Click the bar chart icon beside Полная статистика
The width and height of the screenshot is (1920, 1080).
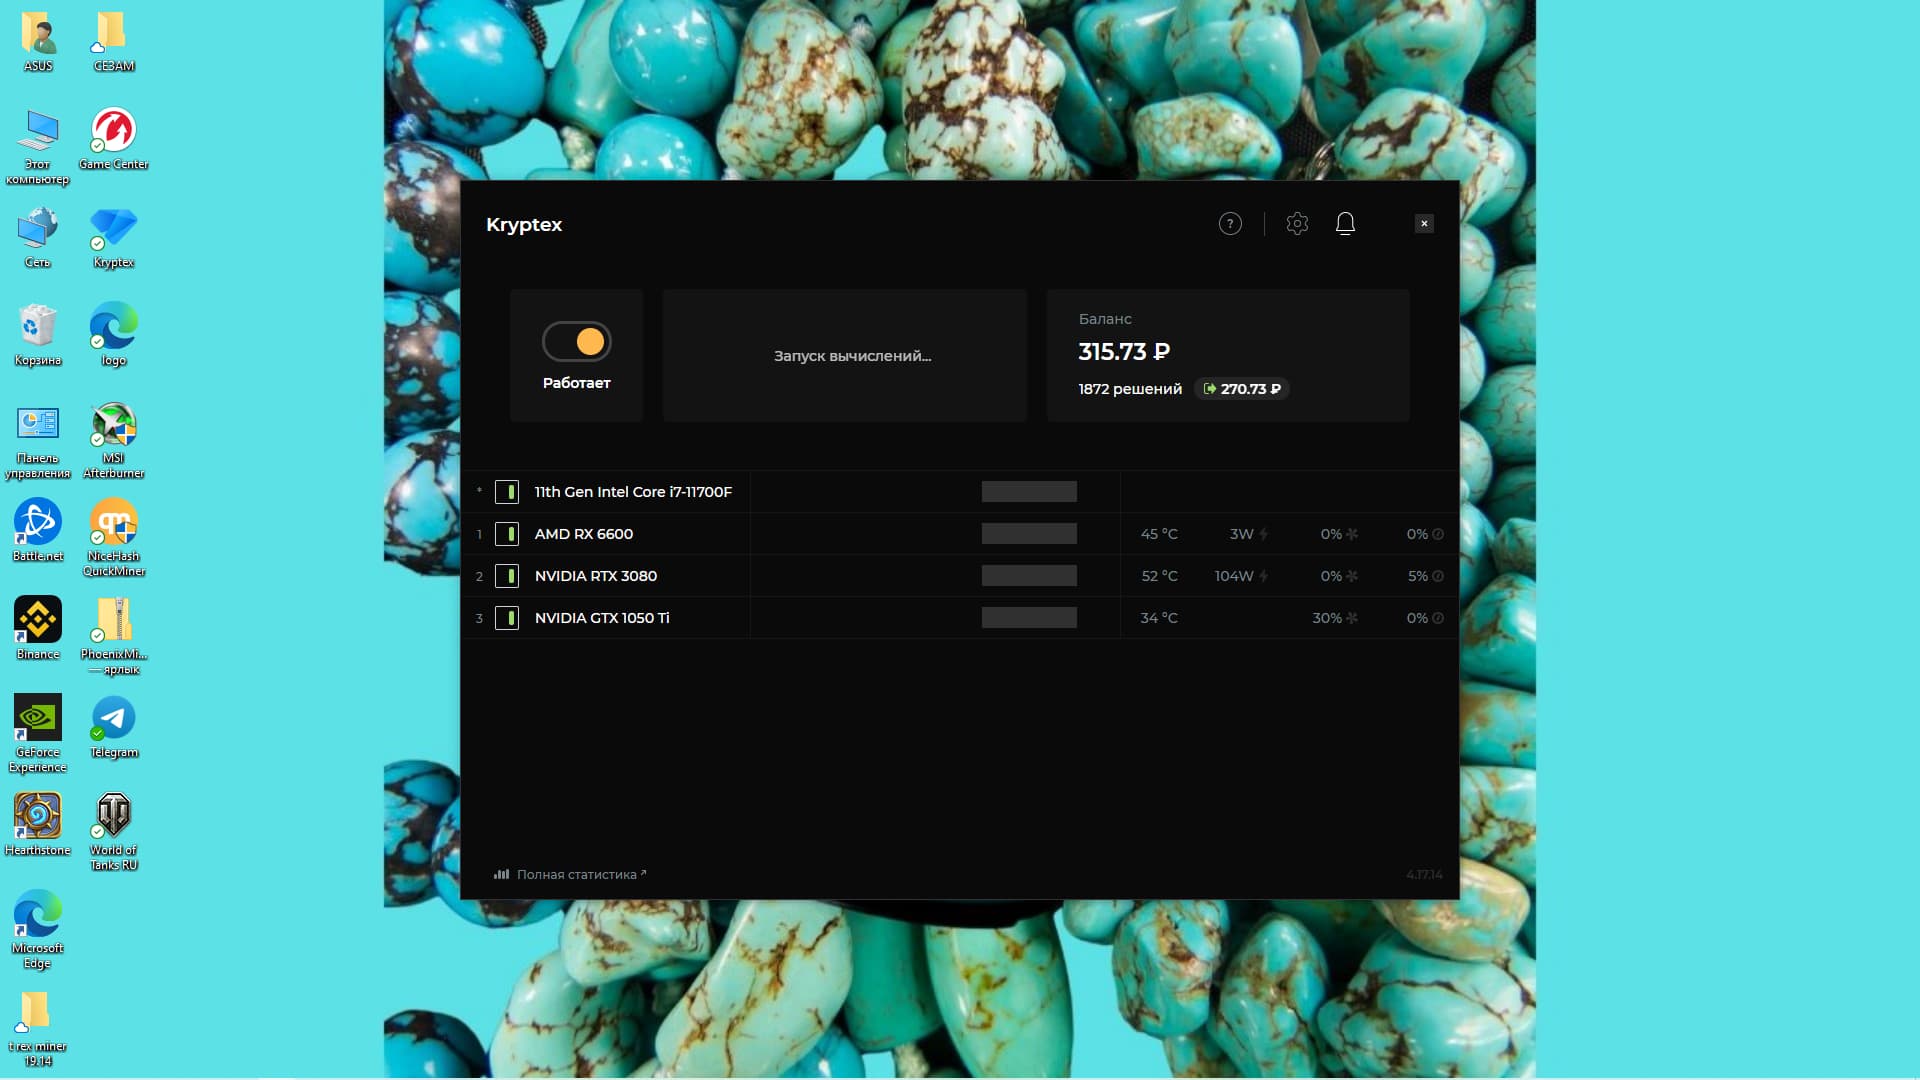tap(501, 874)
